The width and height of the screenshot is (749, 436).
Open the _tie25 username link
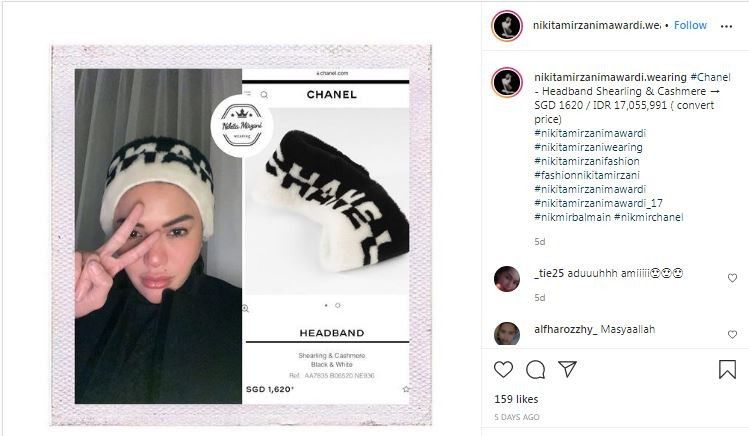(549, 273)
